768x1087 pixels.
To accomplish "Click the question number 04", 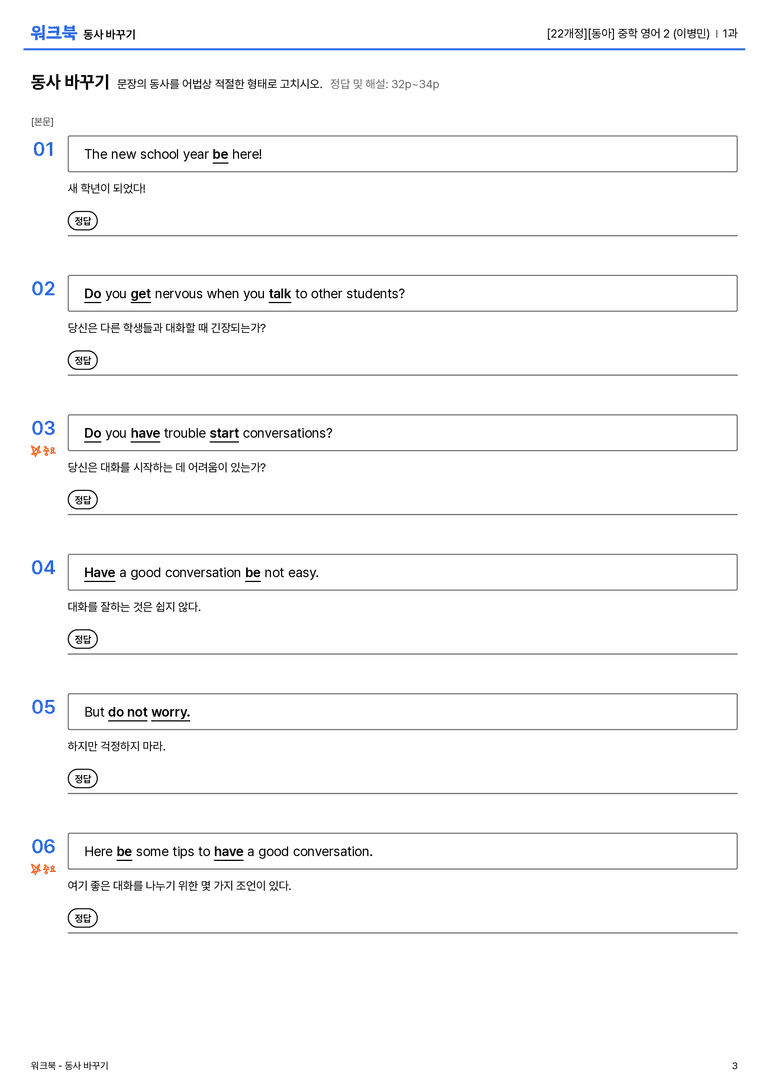I will tap(43, 568).
